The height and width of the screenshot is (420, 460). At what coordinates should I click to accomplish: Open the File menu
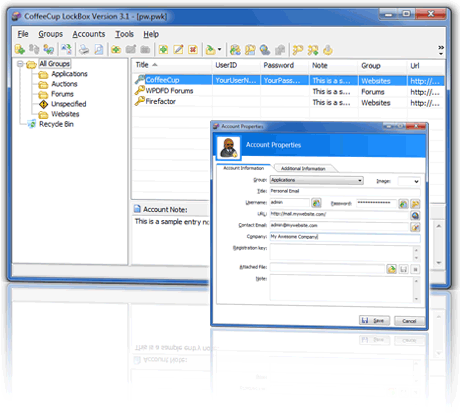click(23, 34)
